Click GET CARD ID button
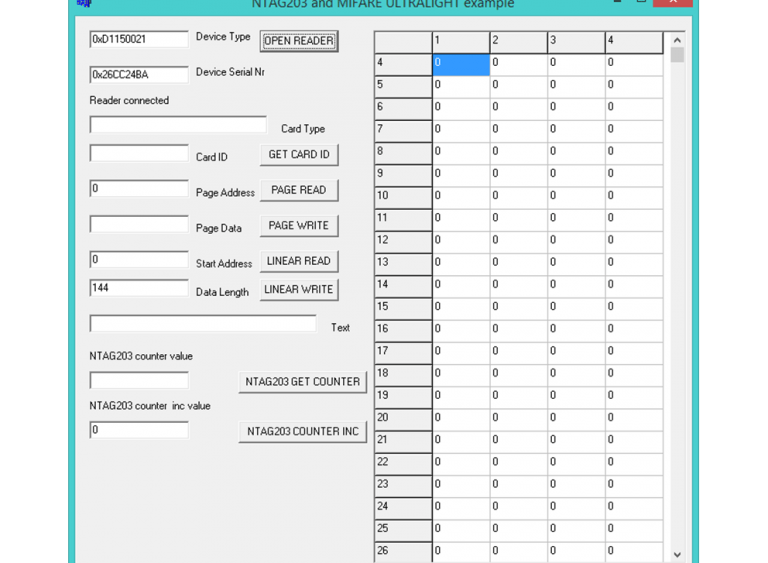 tap(299, 155)
